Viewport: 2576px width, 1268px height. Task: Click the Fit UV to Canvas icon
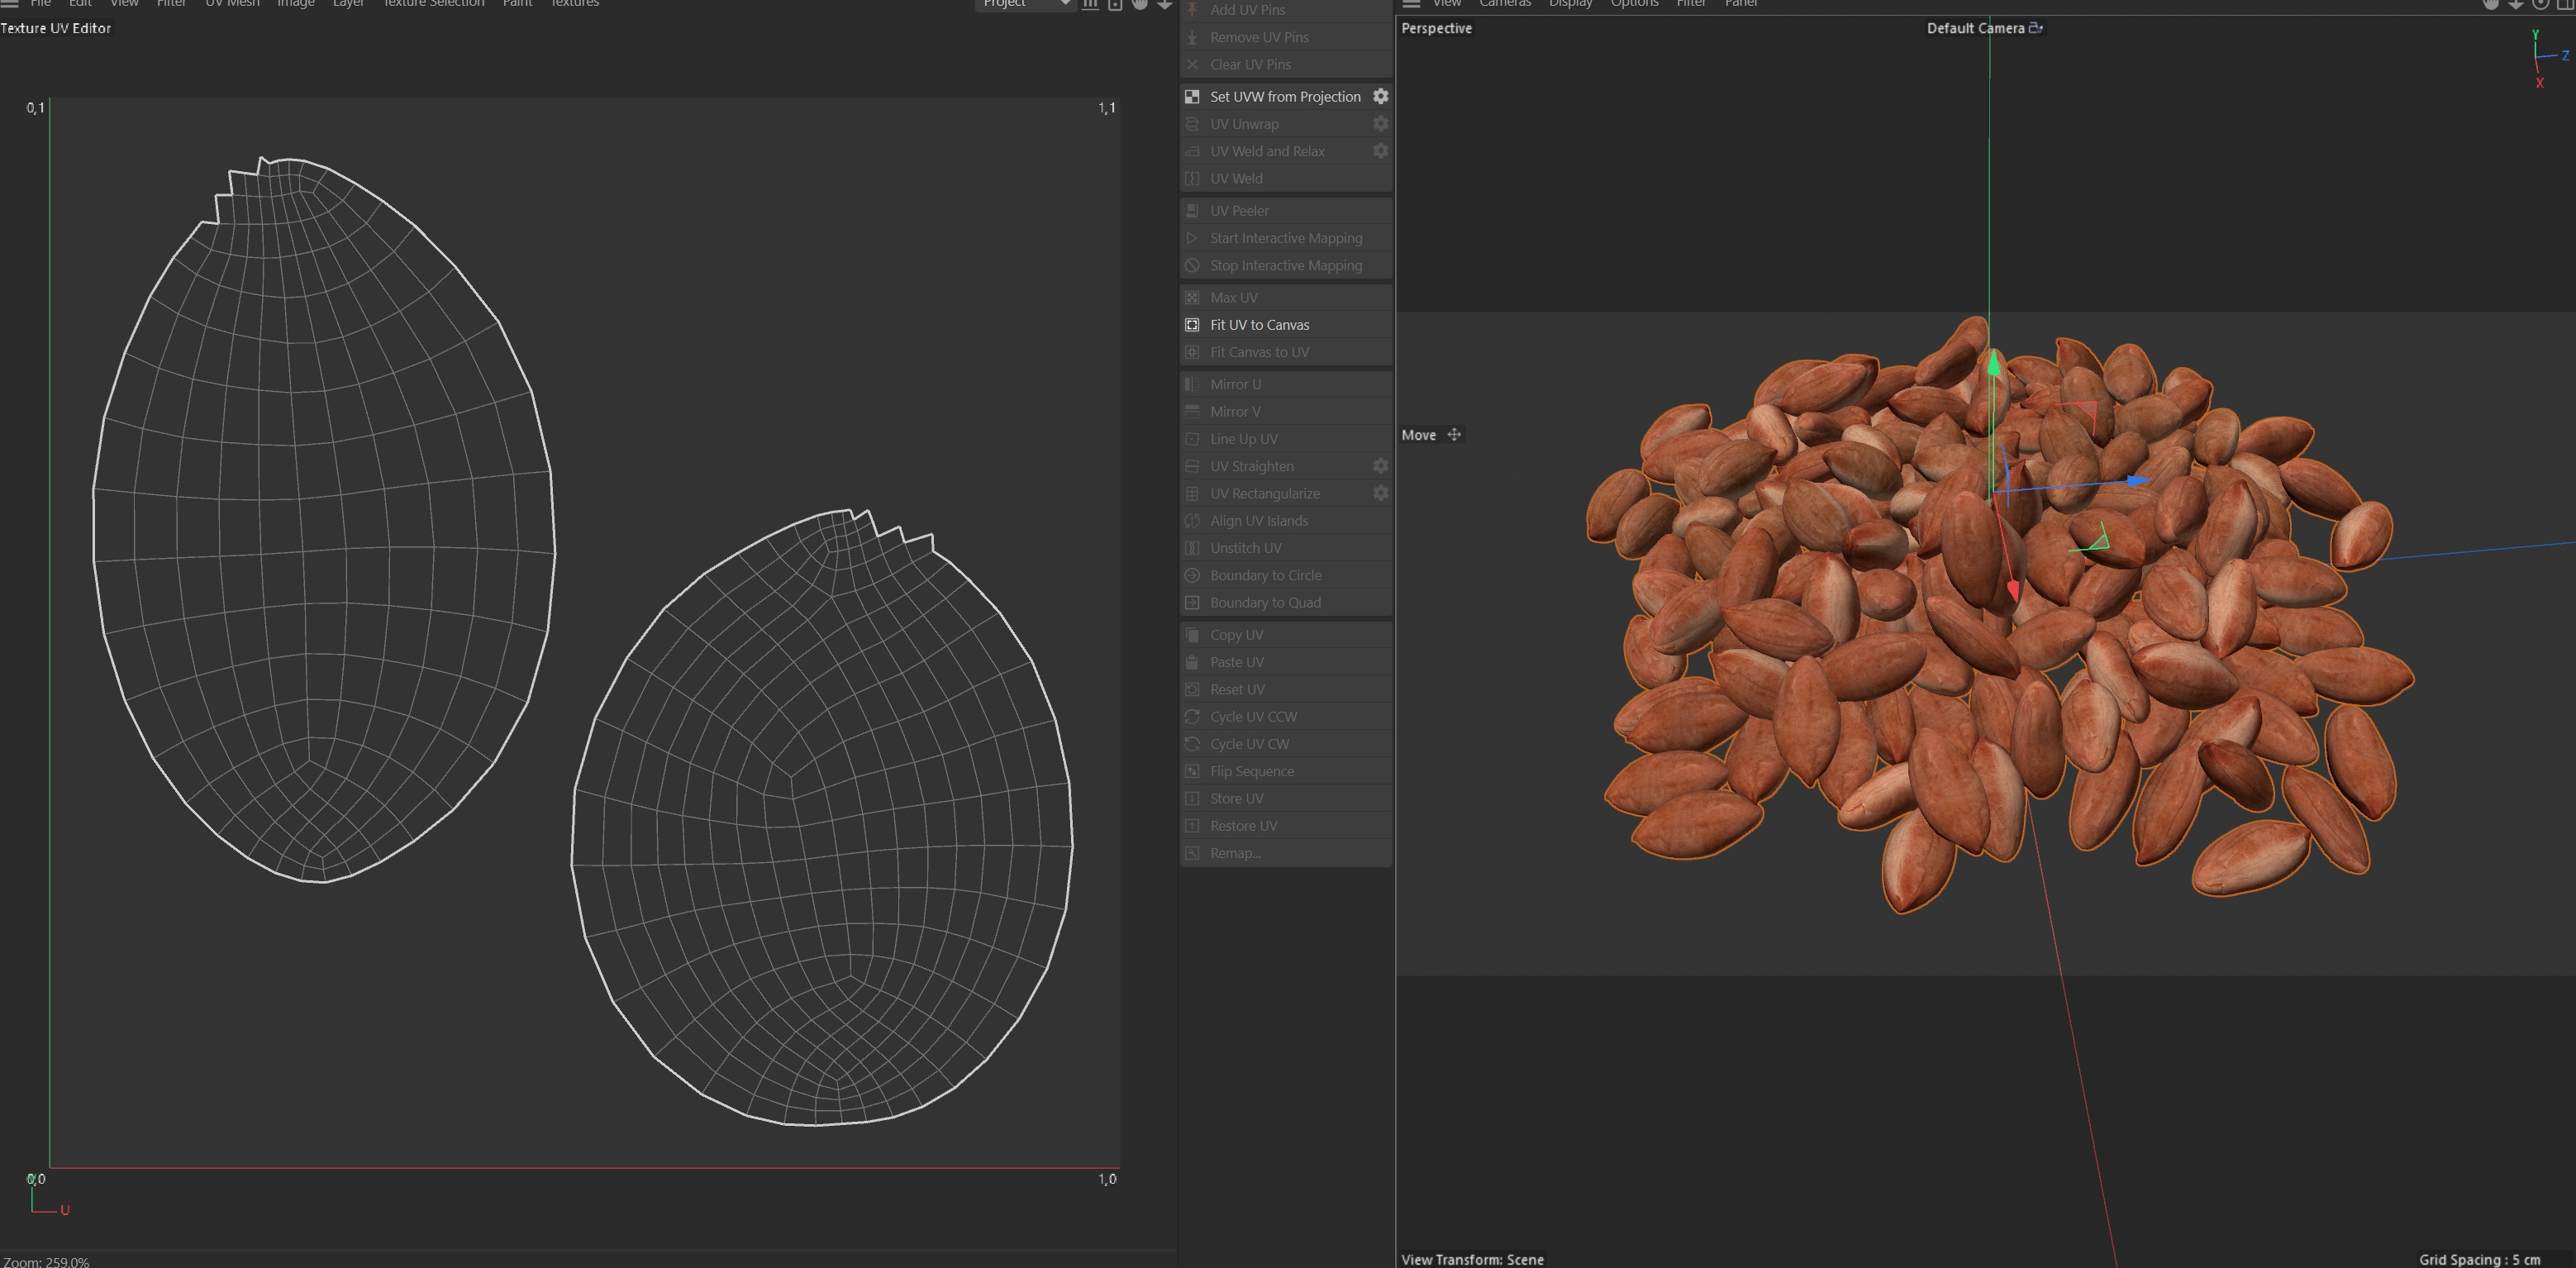pos(1192,325)
